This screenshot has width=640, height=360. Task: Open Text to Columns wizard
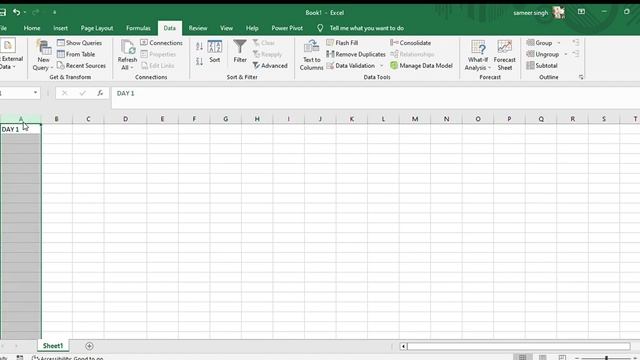tap(311, 56)
